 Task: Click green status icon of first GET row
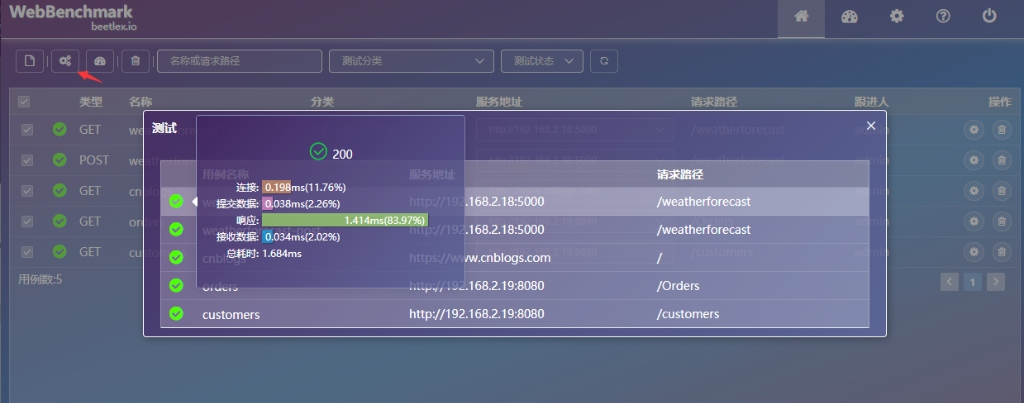(59, 129)
